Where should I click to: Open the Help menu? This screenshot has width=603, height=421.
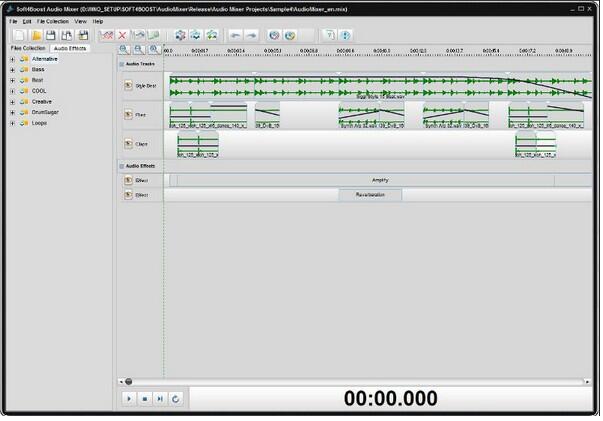tap(98, 22)
